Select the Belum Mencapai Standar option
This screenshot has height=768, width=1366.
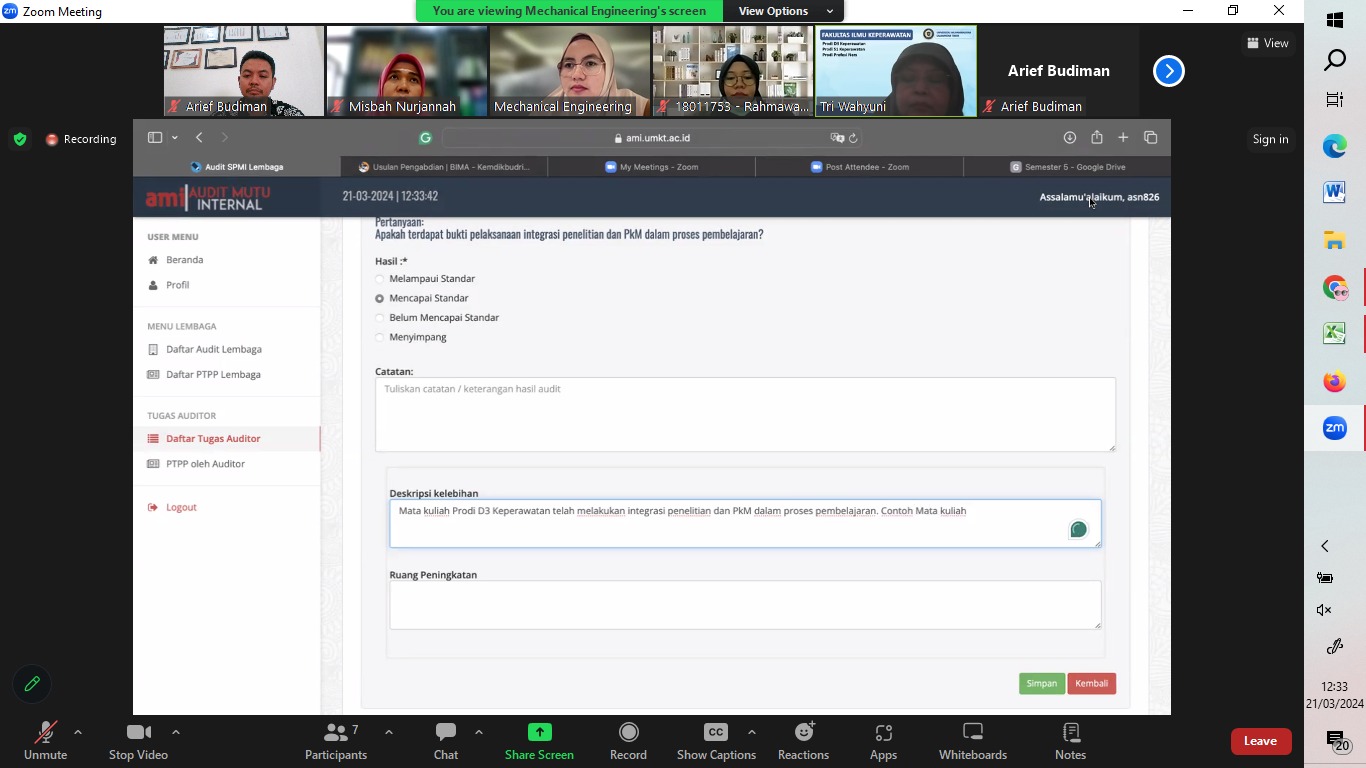click(380, 318)
